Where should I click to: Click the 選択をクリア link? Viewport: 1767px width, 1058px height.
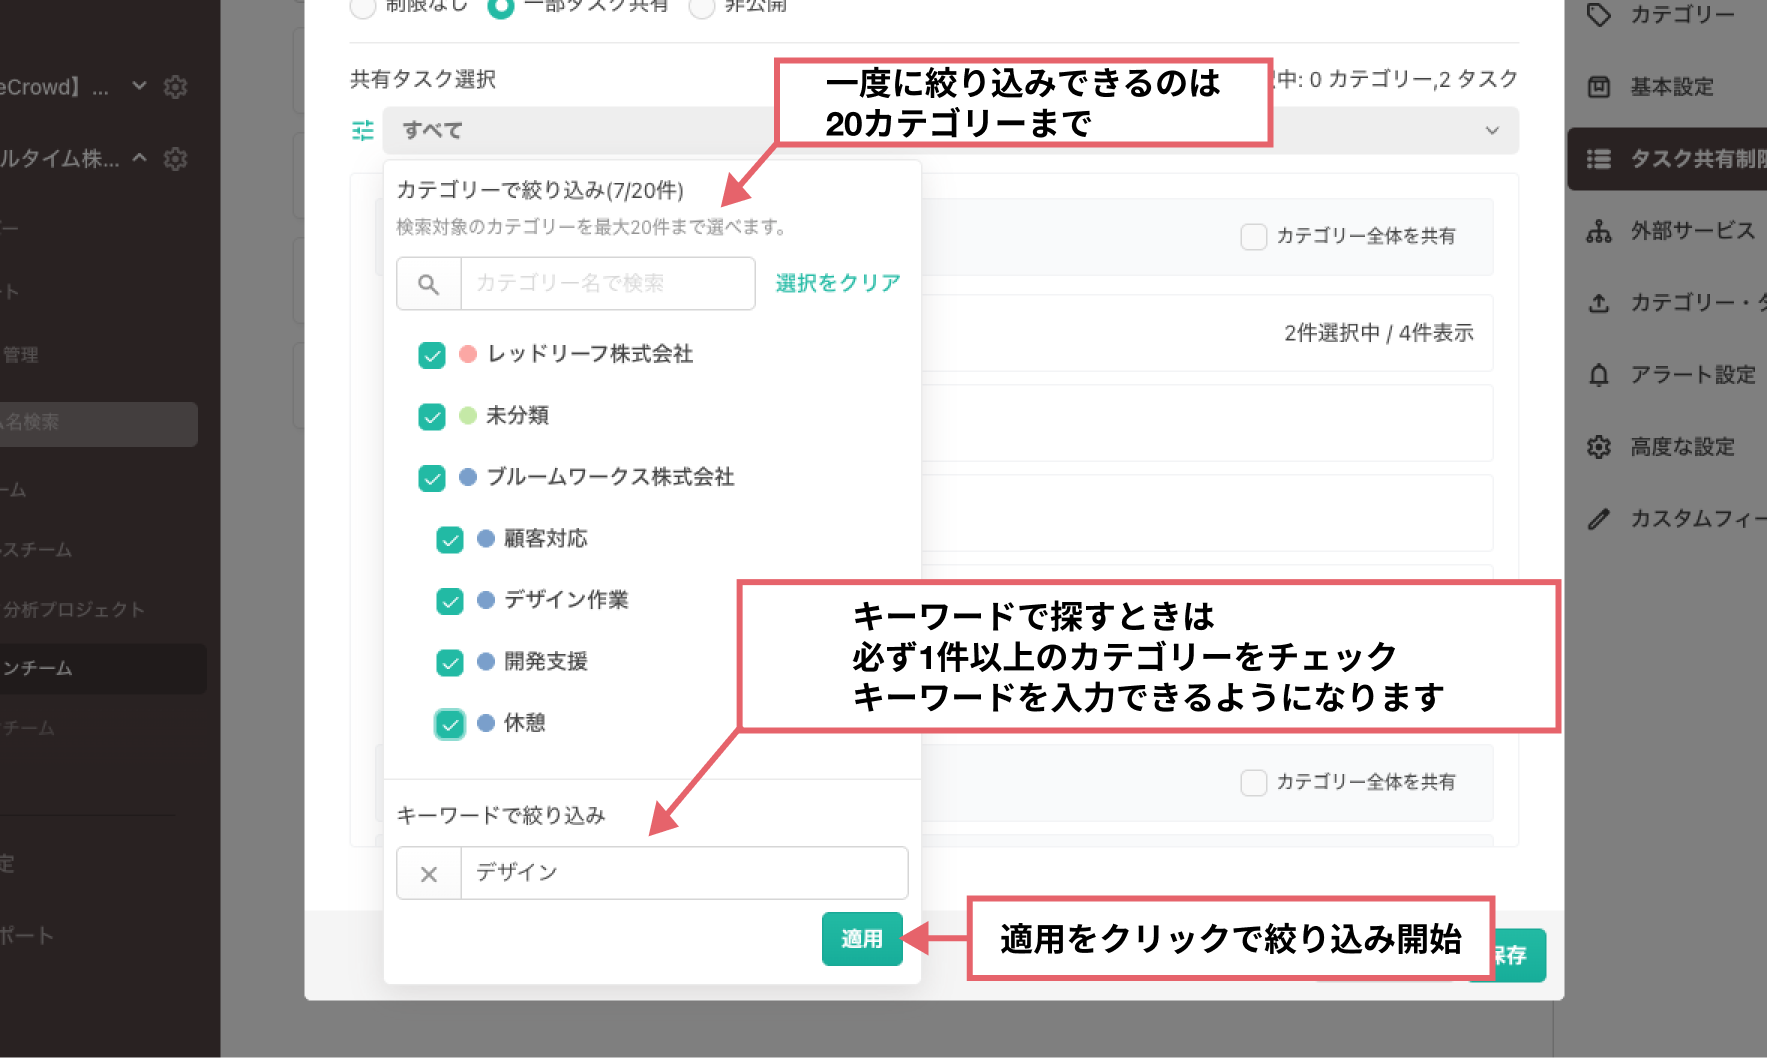pyautogui.click(x=838, y=283)
